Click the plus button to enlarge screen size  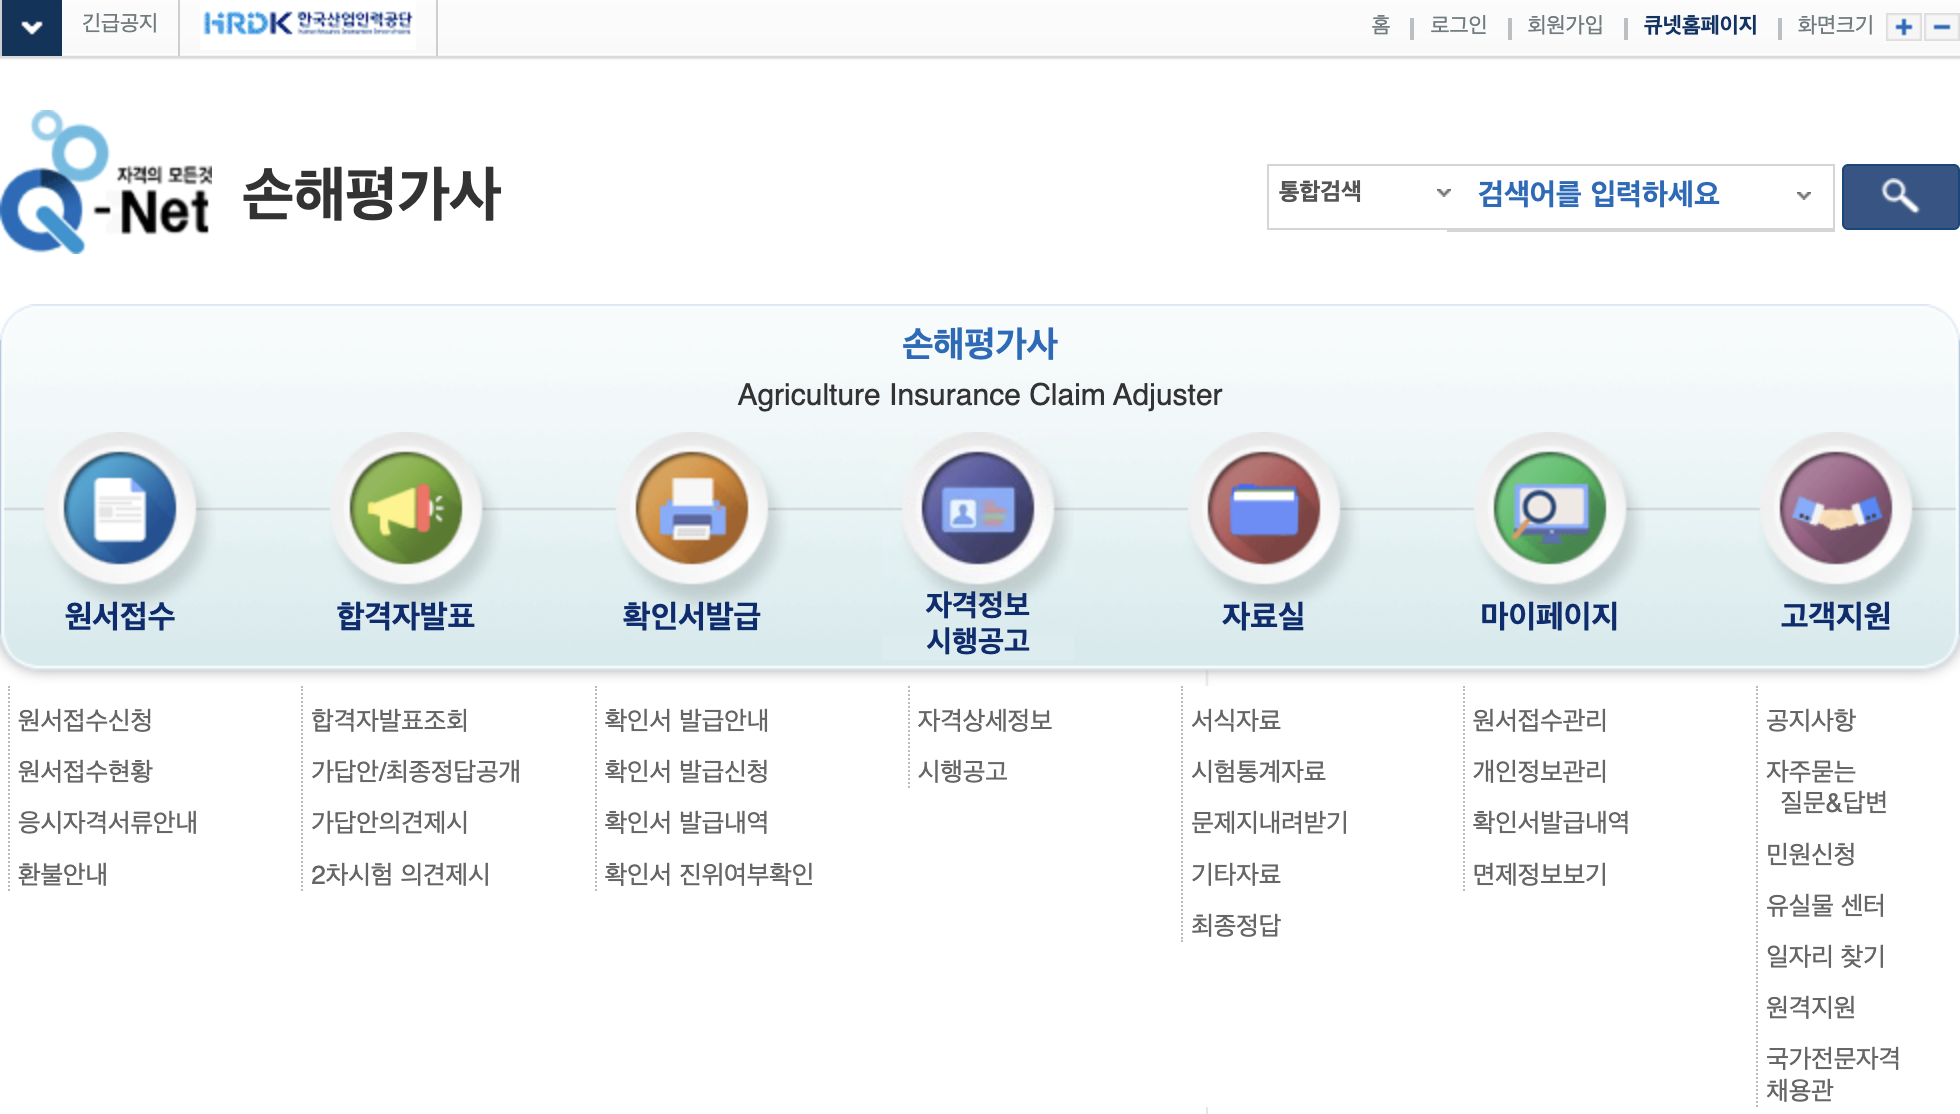tap(1903, 25)
